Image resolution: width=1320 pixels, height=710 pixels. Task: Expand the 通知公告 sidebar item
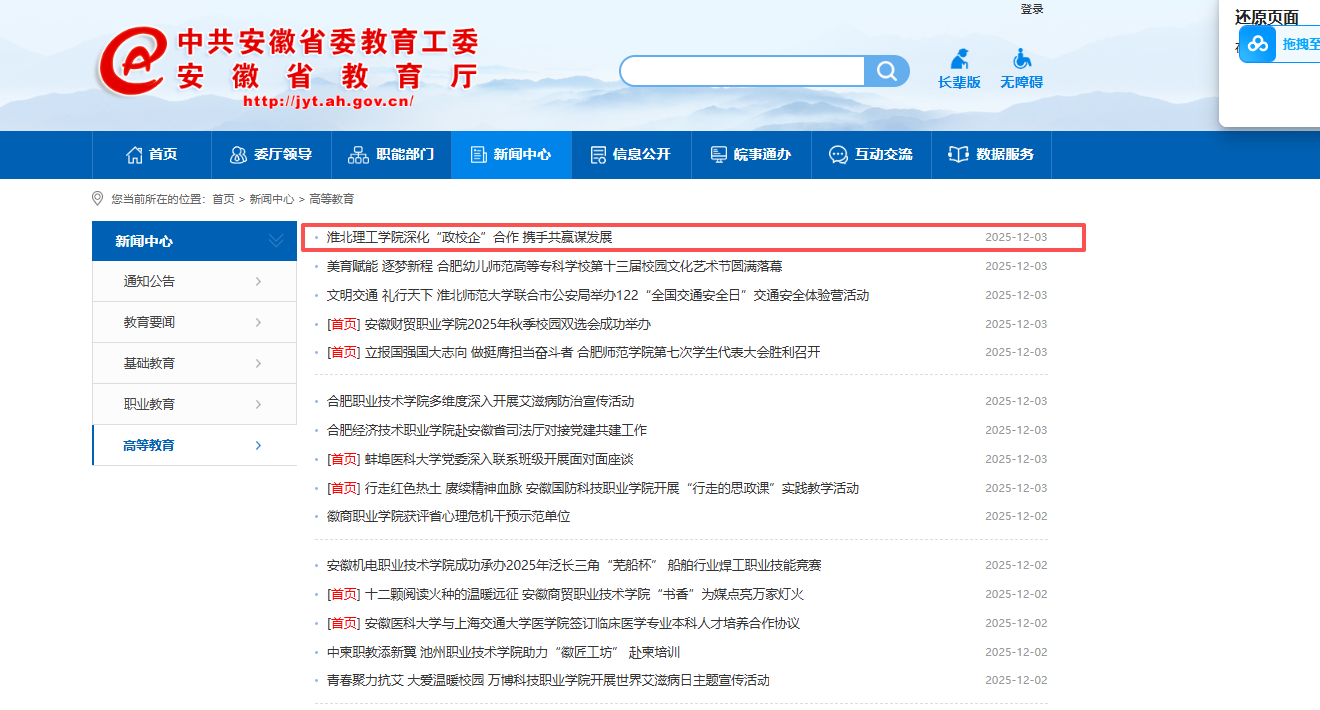(258, 282)
